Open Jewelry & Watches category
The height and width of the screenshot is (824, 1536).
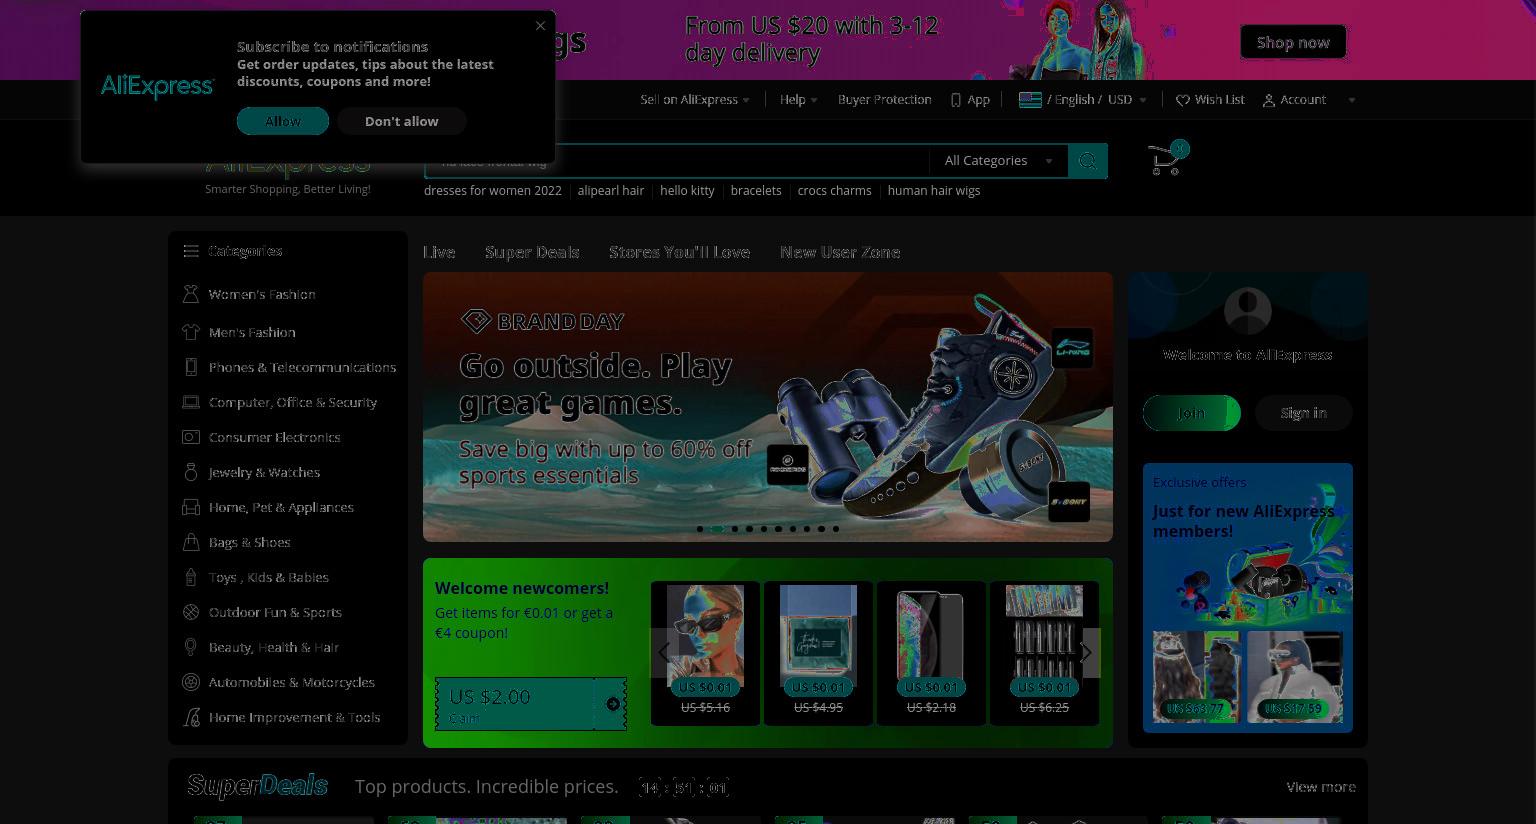tap(264, 472)
